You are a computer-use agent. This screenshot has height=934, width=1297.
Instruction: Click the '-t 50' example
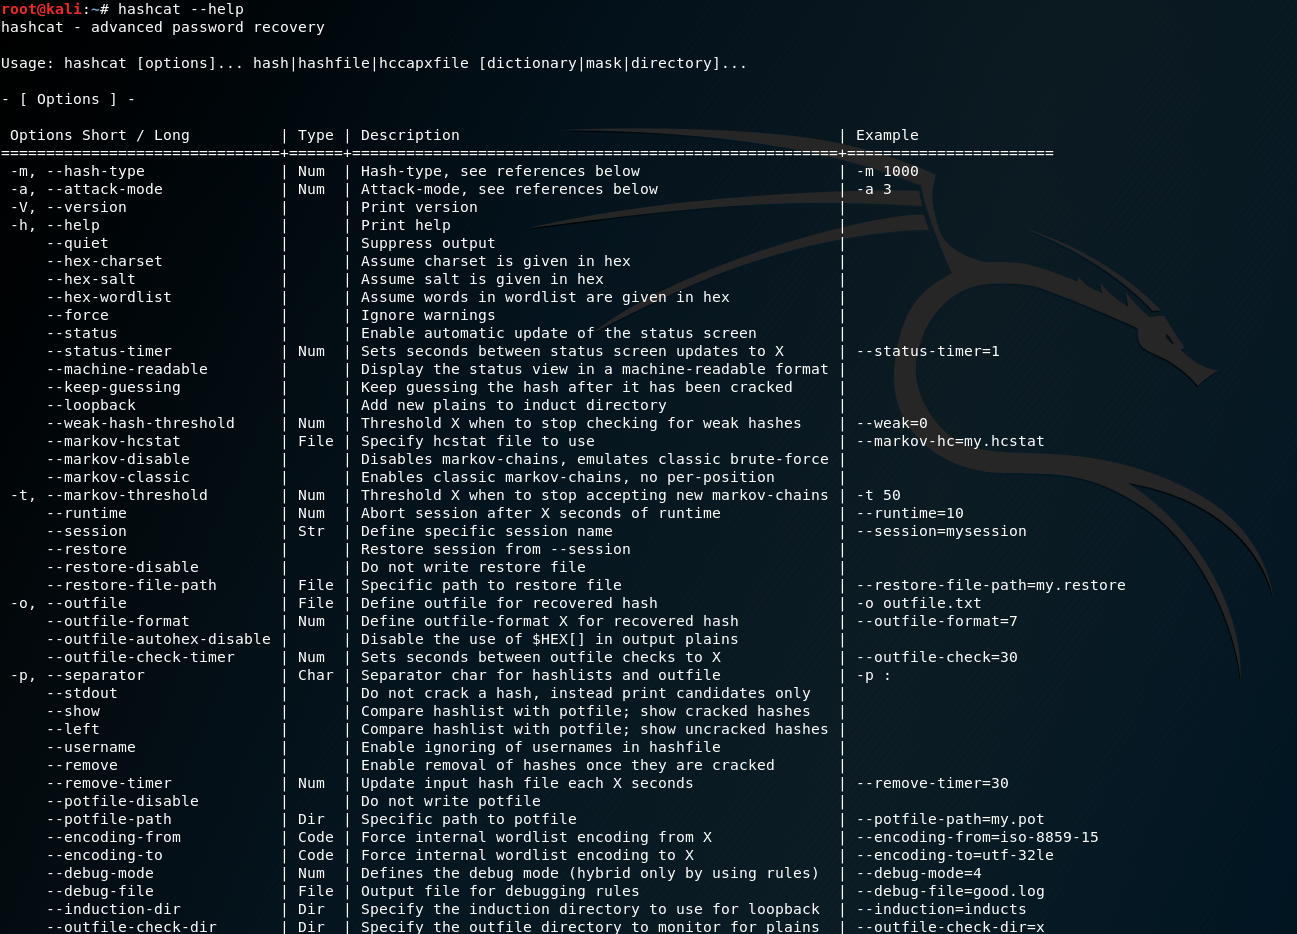click(878, 495)
